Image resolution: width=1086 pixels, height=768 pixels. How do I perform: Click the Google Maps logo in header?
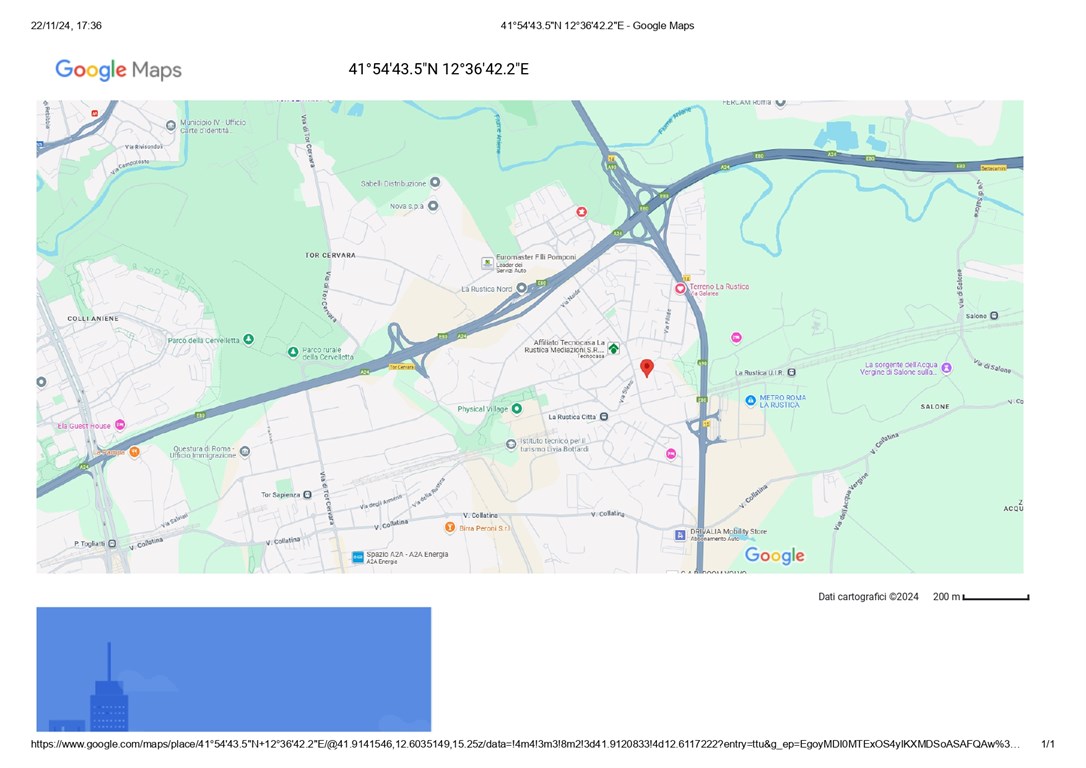(x=118, y=69)
